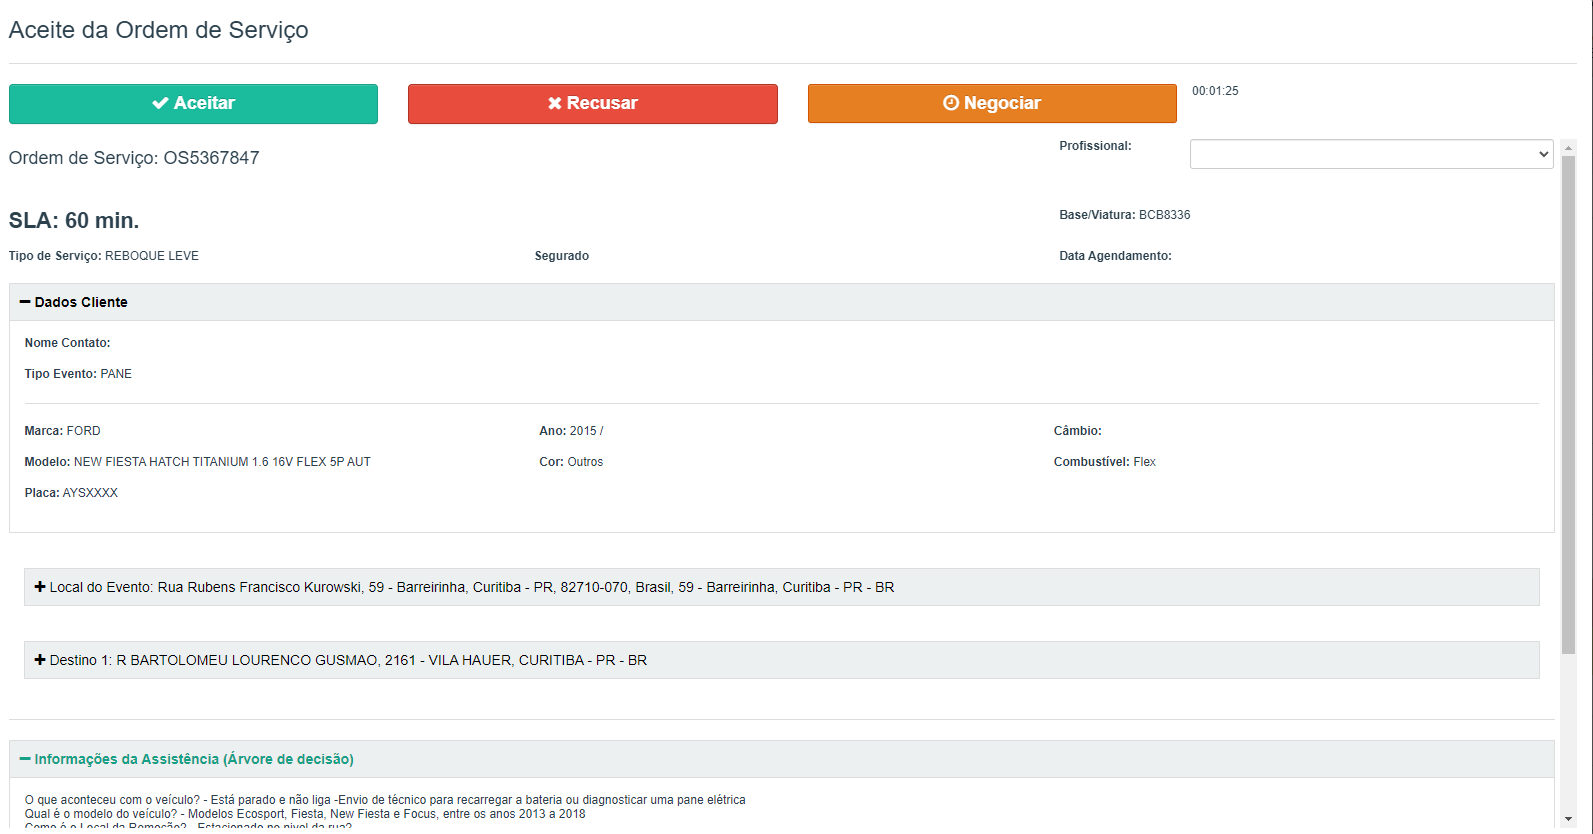Click 'Qual é o modelo do veículo?' line
The width and height of the screenshot is (1593, 834).
[x=305, y=814]
